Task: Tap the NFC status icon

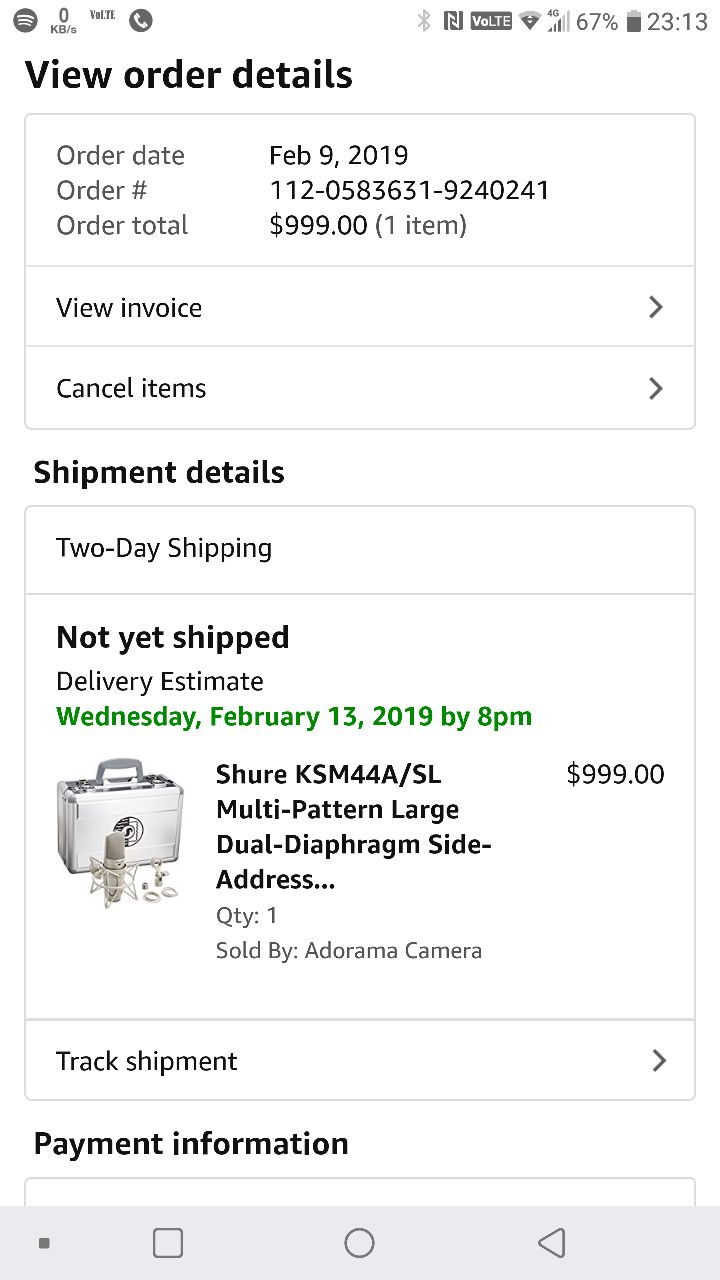Action: point(453,21)
